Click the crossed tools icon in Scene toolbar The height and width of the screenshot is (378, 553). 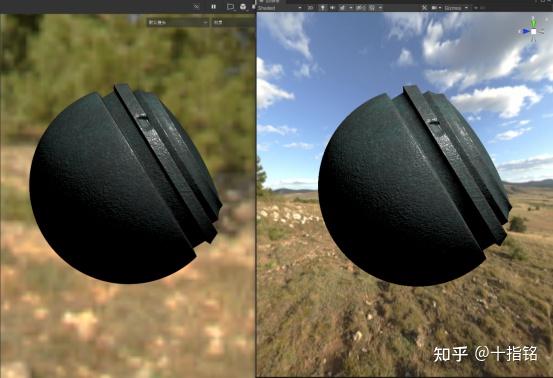425,8
